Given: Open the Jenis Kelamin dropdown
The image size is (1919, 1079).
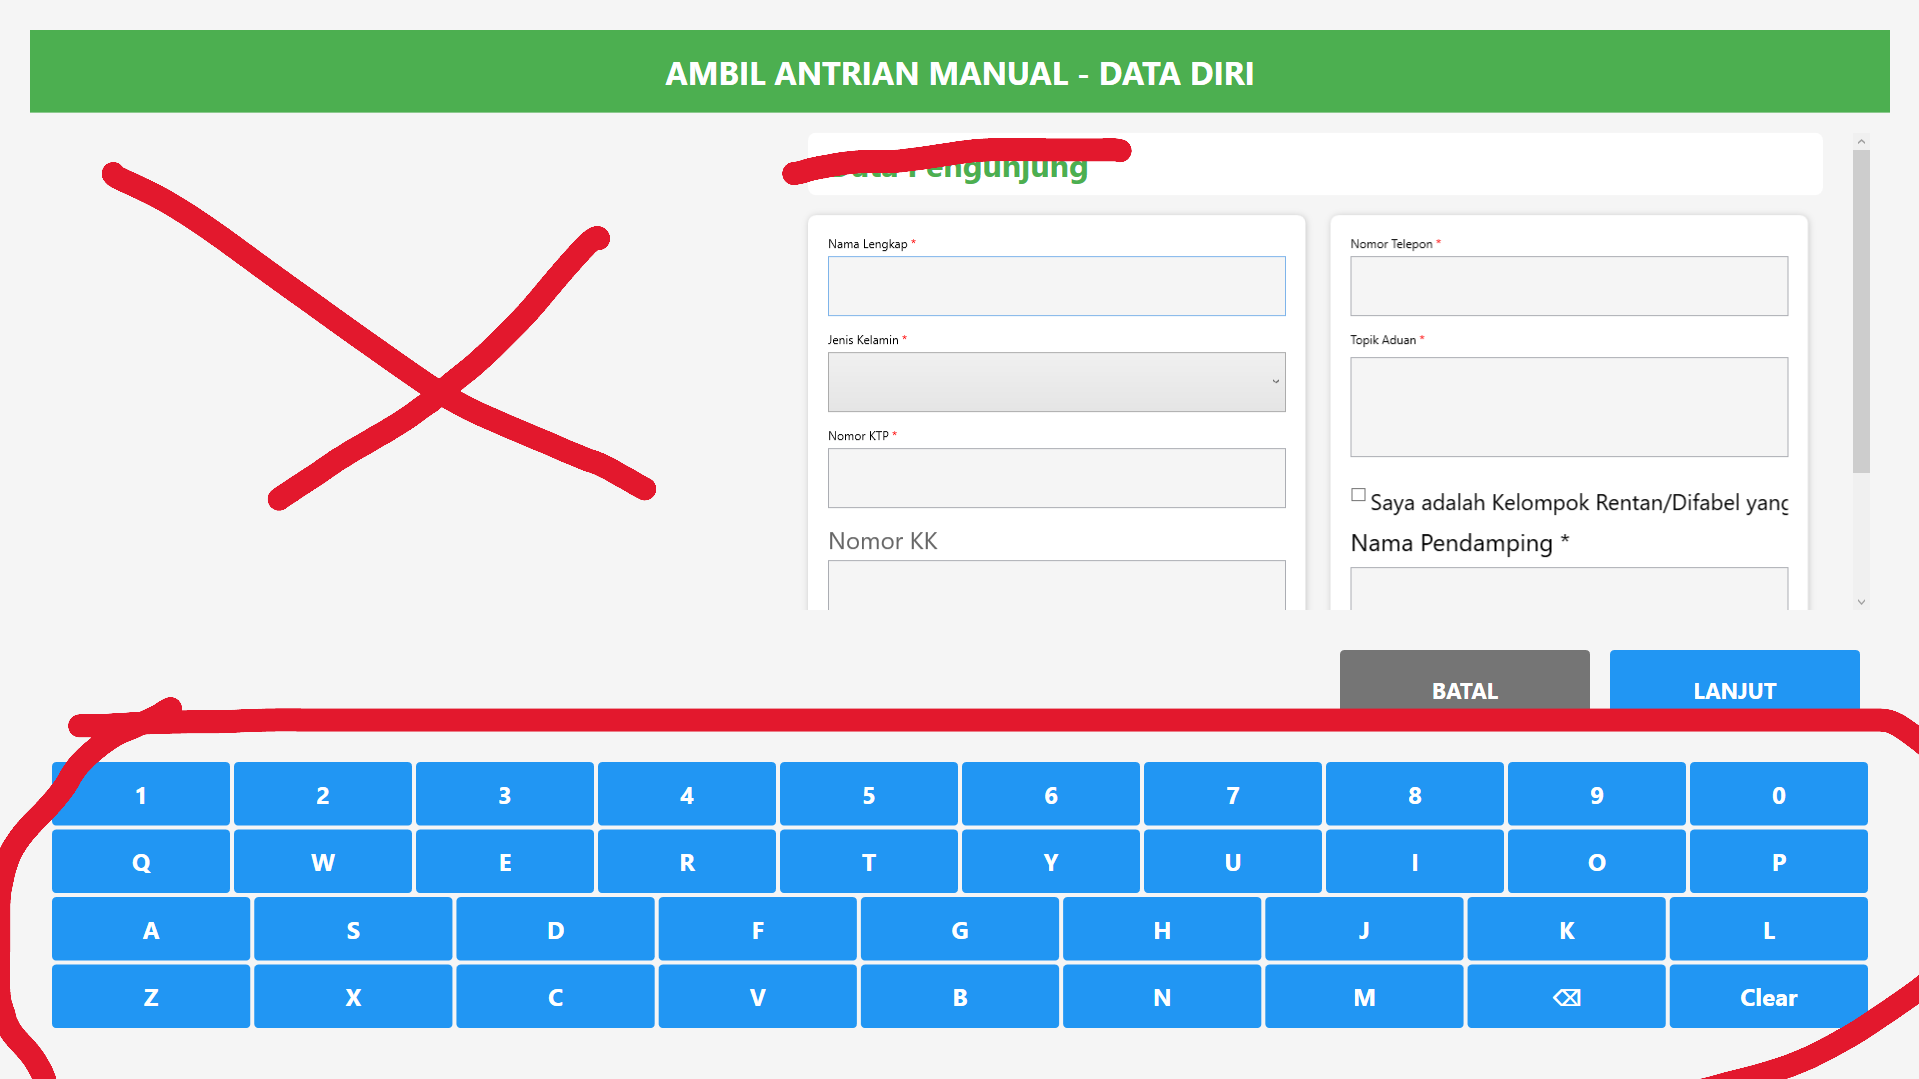Looking at the screenshot, I should [1056, 382].
